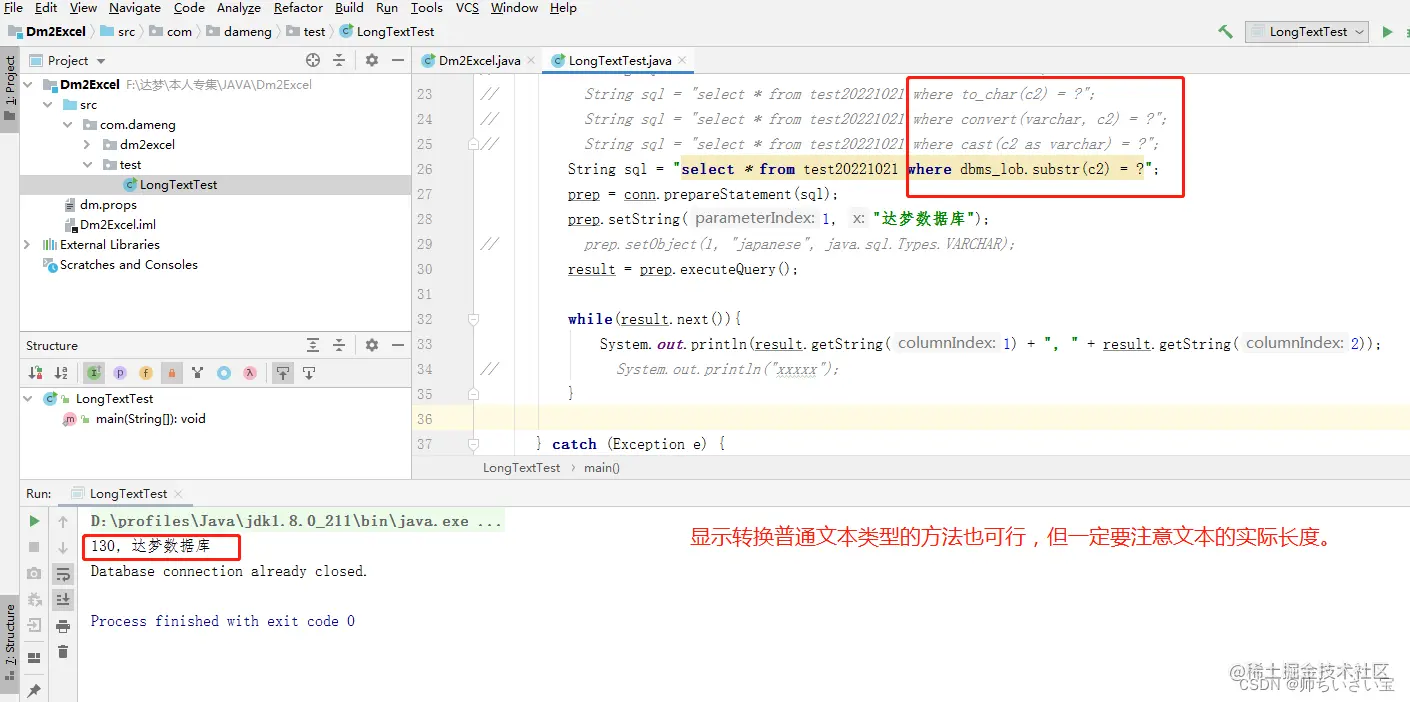This screenshot has width=1410, height=702.
Task: Toggle Show Lambdas filter in Structure
Action: click(250, 373)
